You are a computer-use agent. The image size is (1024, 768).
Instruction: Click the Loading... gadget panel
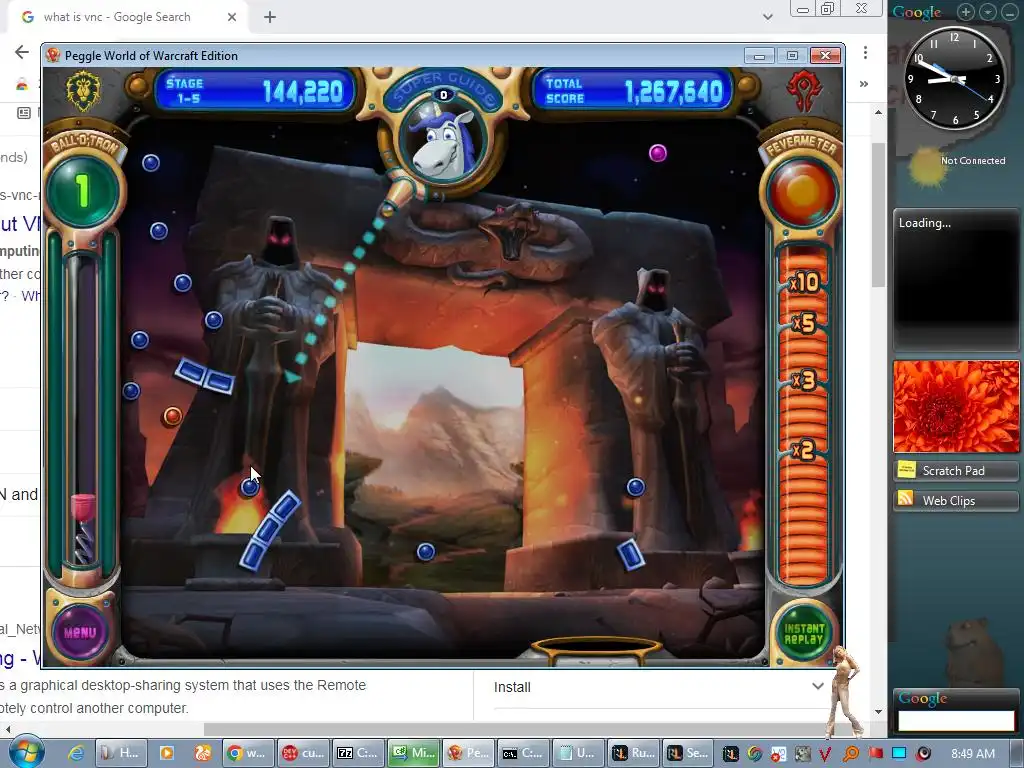[x=956, y=280]
